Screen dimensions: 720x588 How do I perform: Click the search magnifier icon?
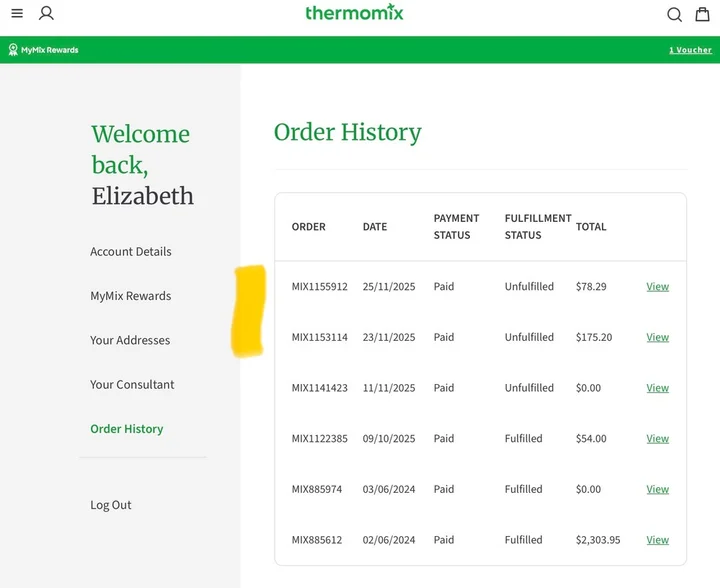coord(674,15)
